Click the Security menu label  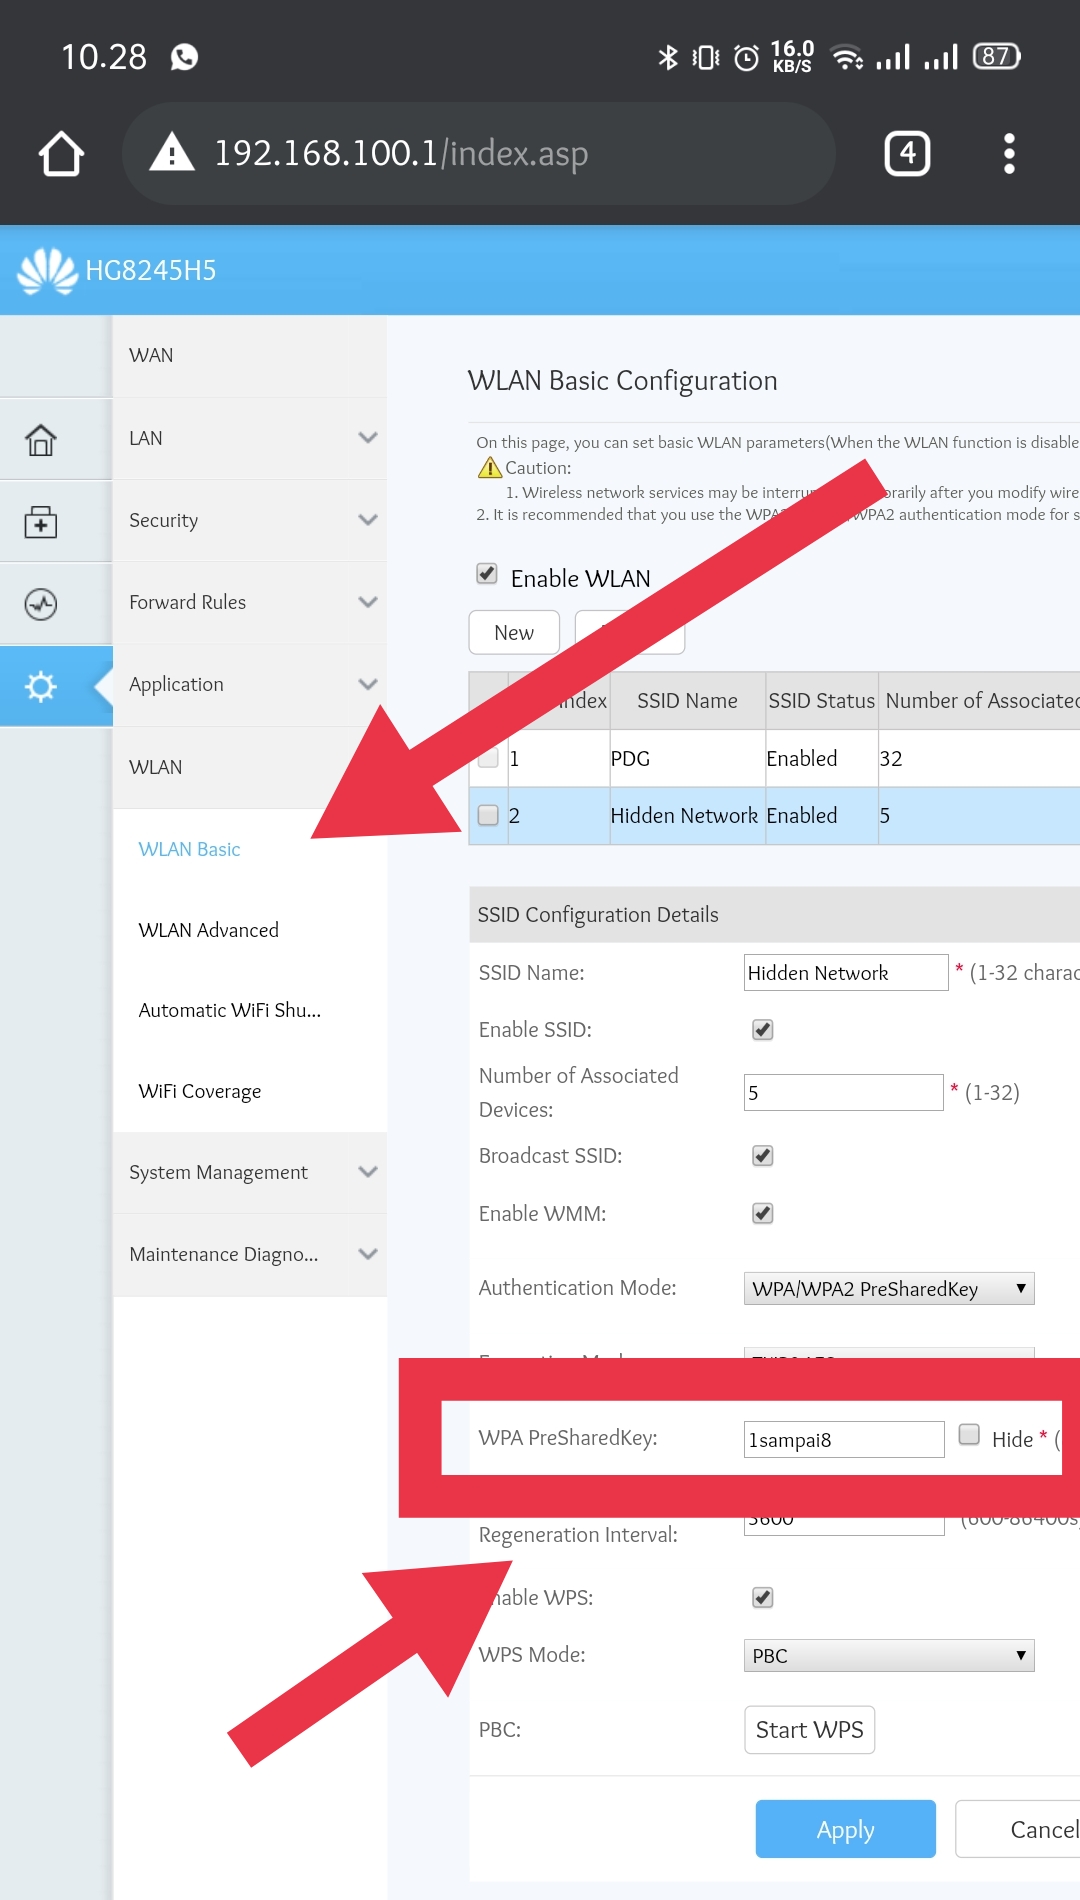(x=164, y=521)
